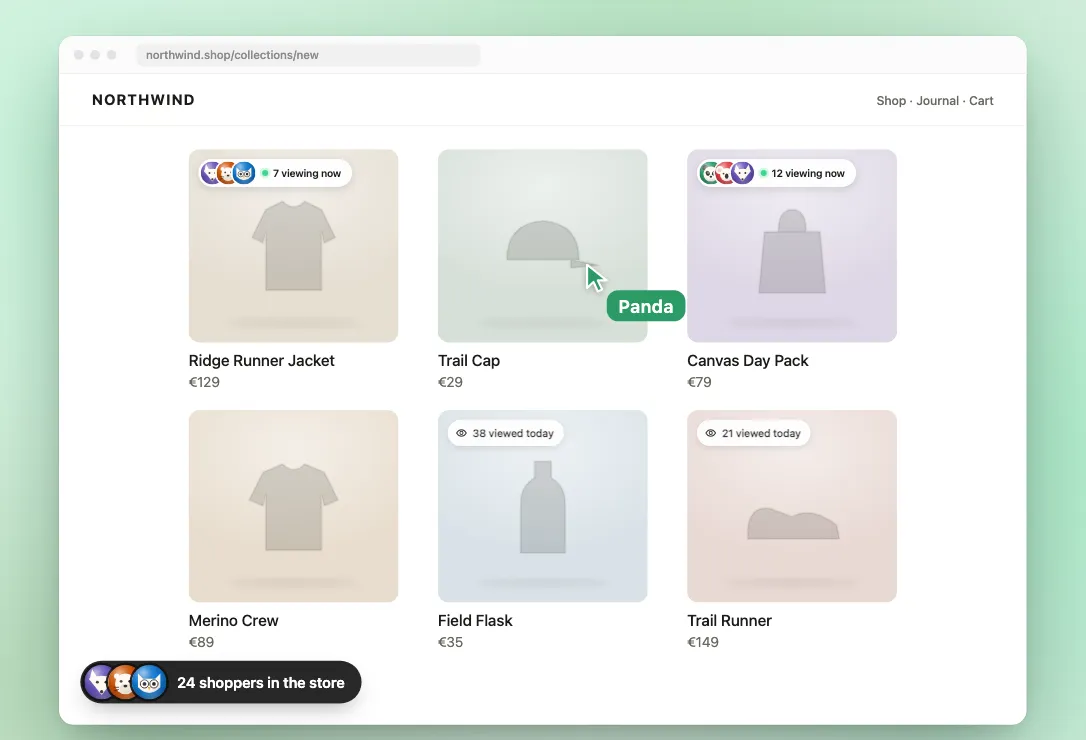Click the "12 viewing now" label
Viewport: 1086px width, 740px height.
tap(808, 173)
